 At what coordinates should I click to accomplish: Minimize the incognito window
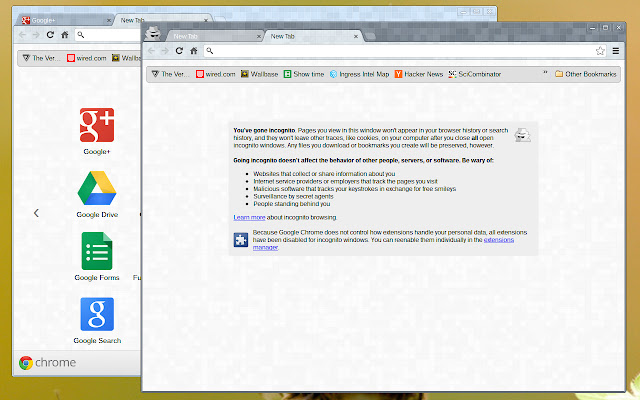pyautogui.click(x=592, y=27)
